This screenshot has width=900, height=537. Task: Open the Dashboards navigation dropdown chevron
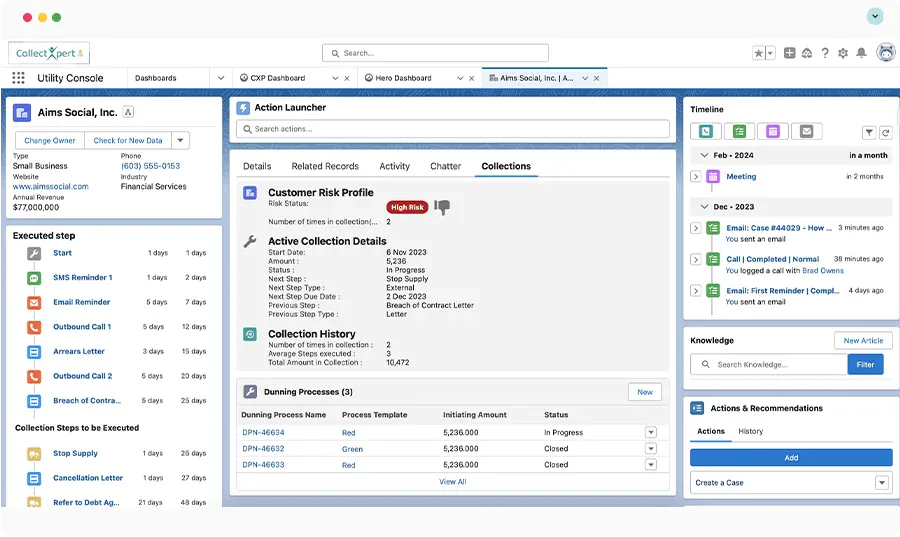220,78
